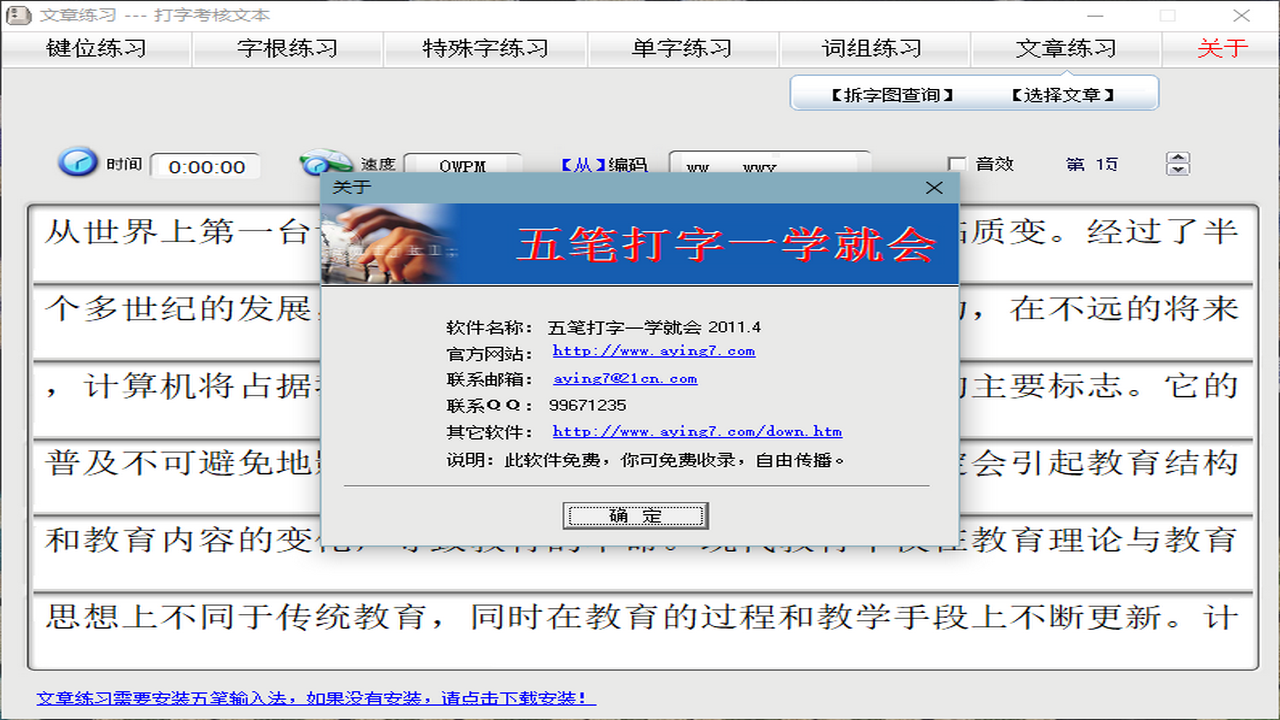Open the other software download link
Screen dimensions: 1280x720
pos(697,431)
